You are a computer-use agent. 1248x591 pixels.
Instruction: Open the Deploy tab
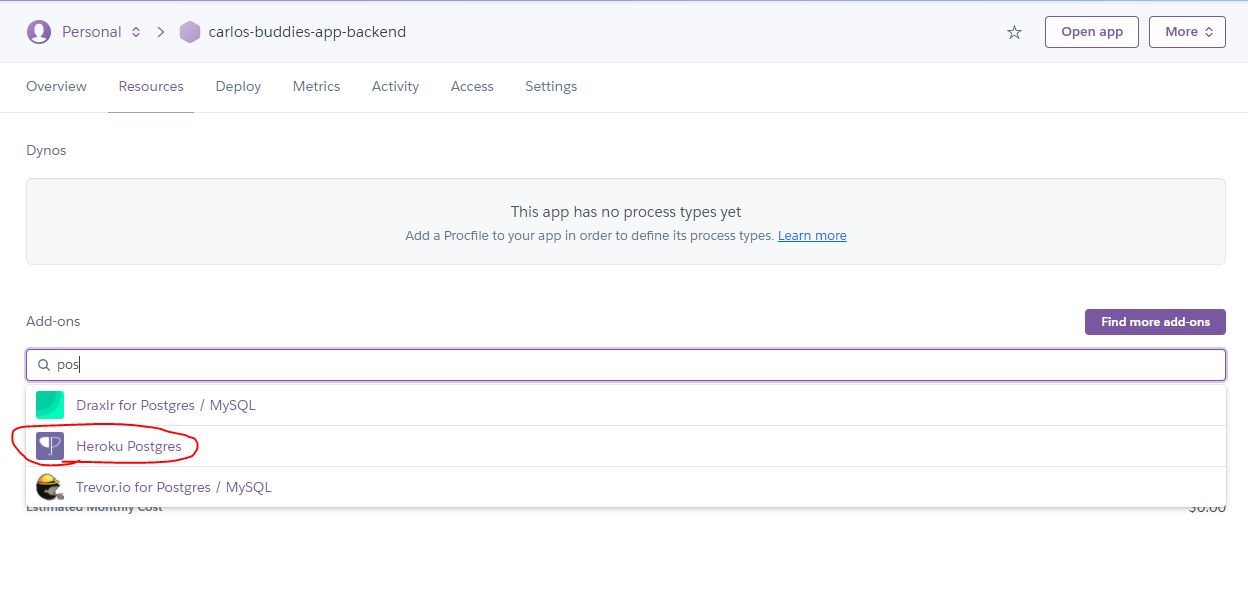(238, 87)
